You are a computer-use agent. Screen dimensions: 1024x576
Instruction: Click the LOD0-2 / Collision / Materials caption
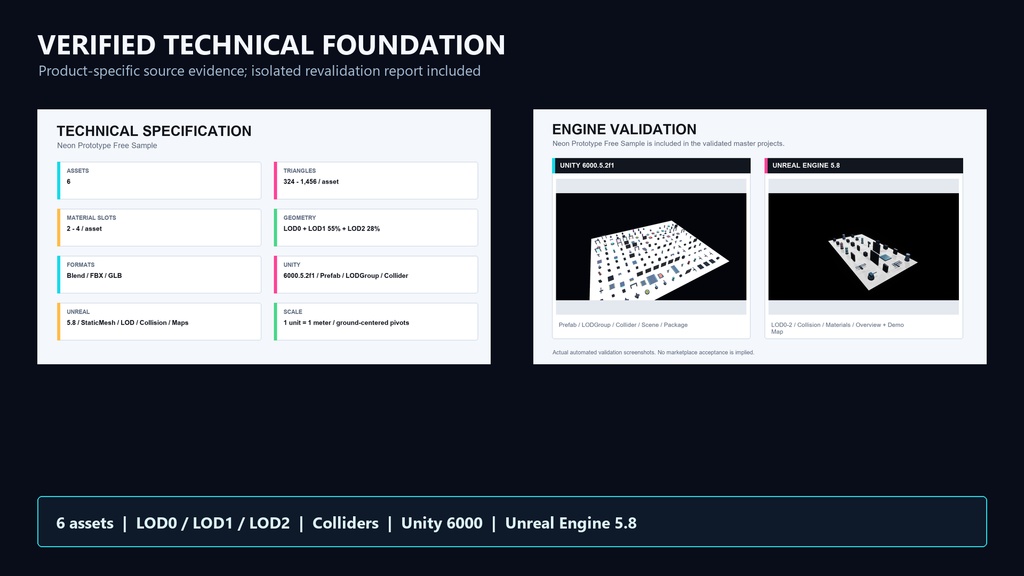(837, 328)
